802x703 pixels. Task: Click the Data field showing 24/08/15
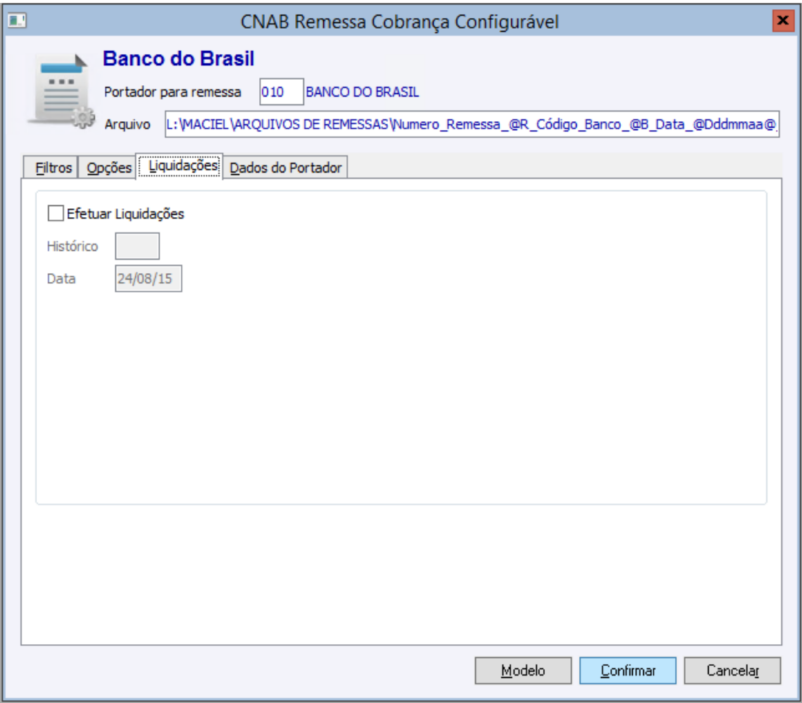click(x=148, y=278)
